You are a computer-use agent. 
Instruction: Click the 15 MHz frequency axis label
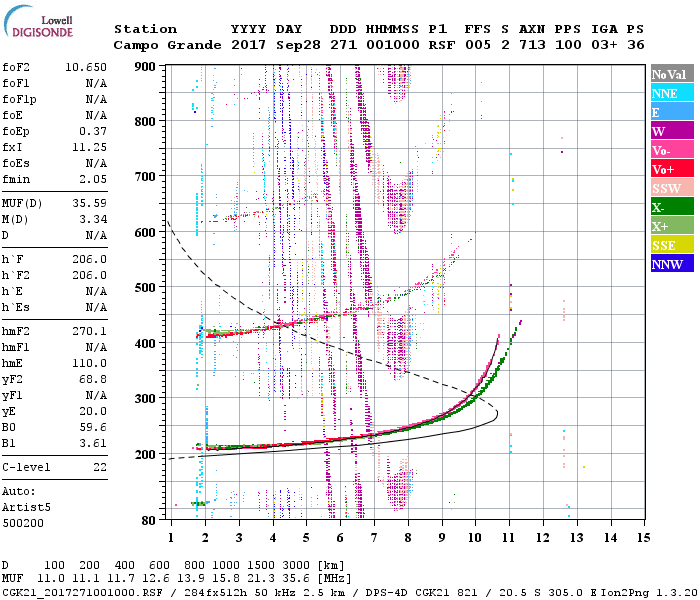click(x=643, y=537)
